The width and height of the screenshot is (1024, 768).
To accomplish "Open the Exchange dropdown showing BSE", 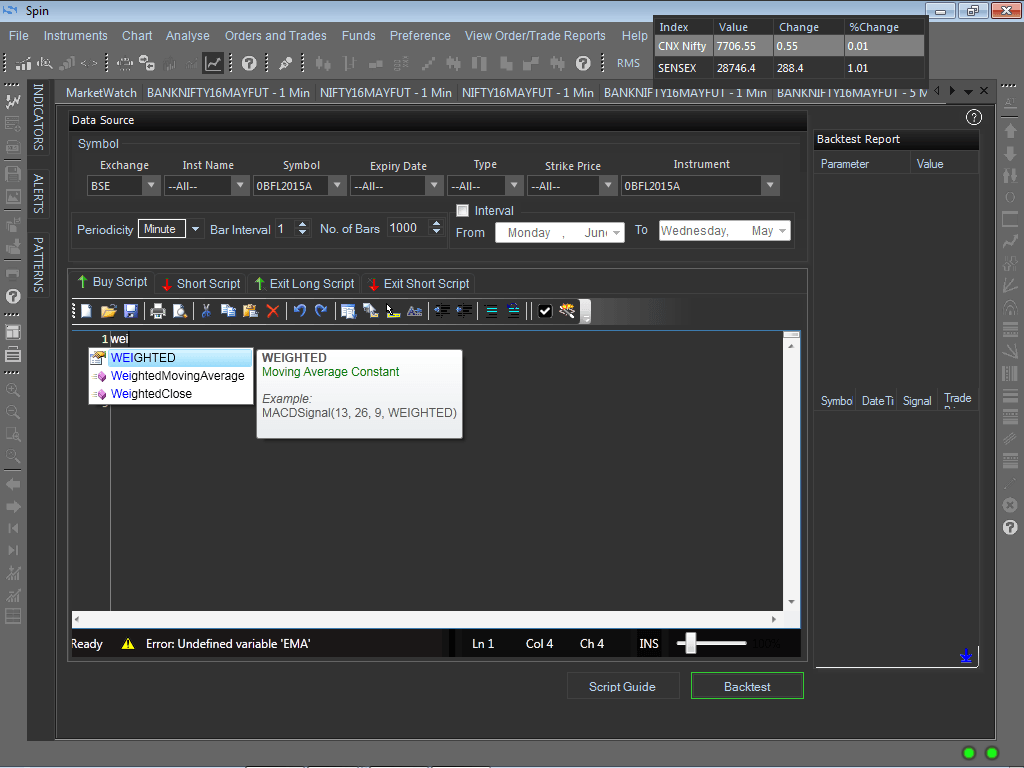I will [151, 186].
